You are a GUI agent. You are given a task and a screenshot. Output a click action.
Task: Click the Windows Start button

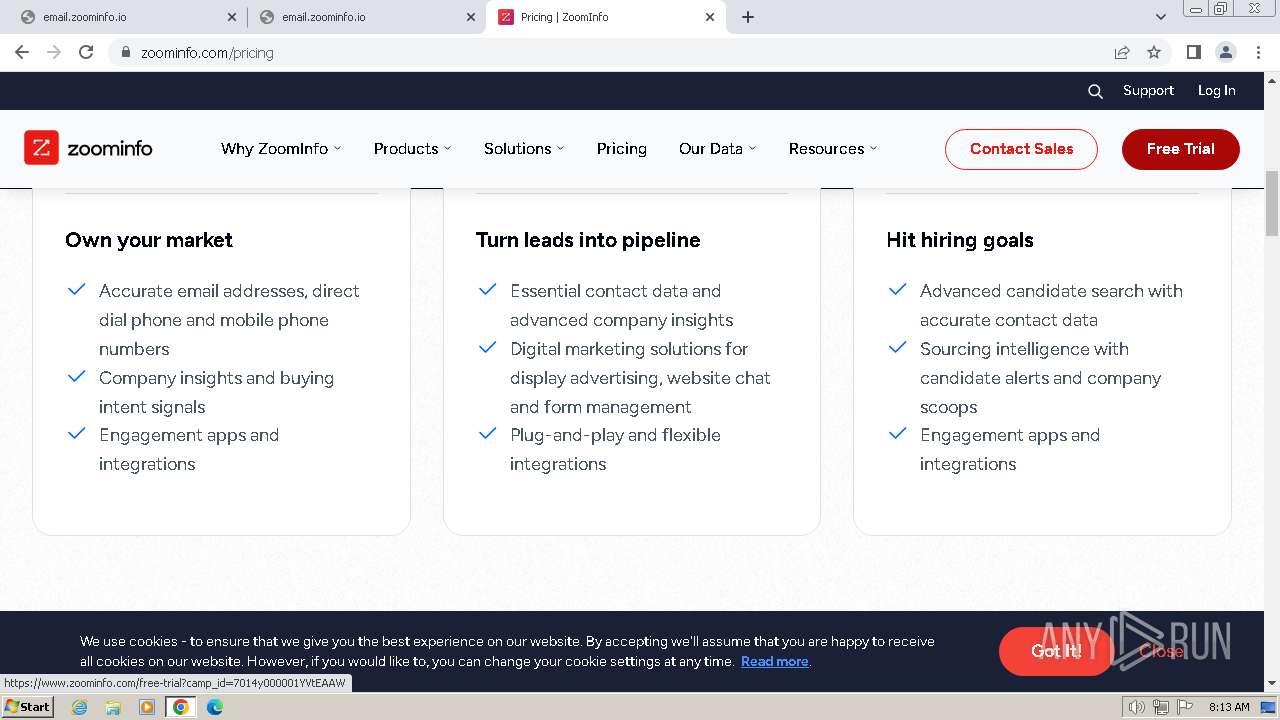[x=27, y=706]
